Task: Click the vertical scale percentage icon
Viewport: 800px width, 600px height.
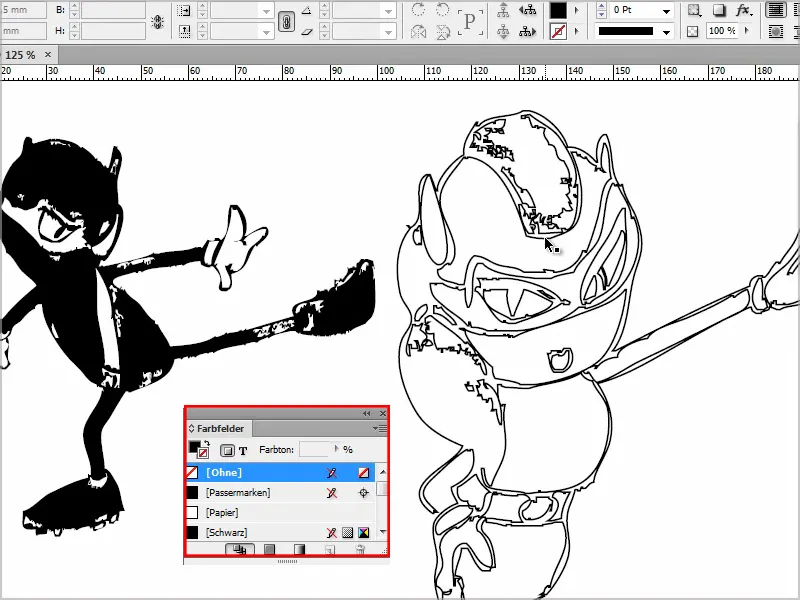Action: coord(184,32)
